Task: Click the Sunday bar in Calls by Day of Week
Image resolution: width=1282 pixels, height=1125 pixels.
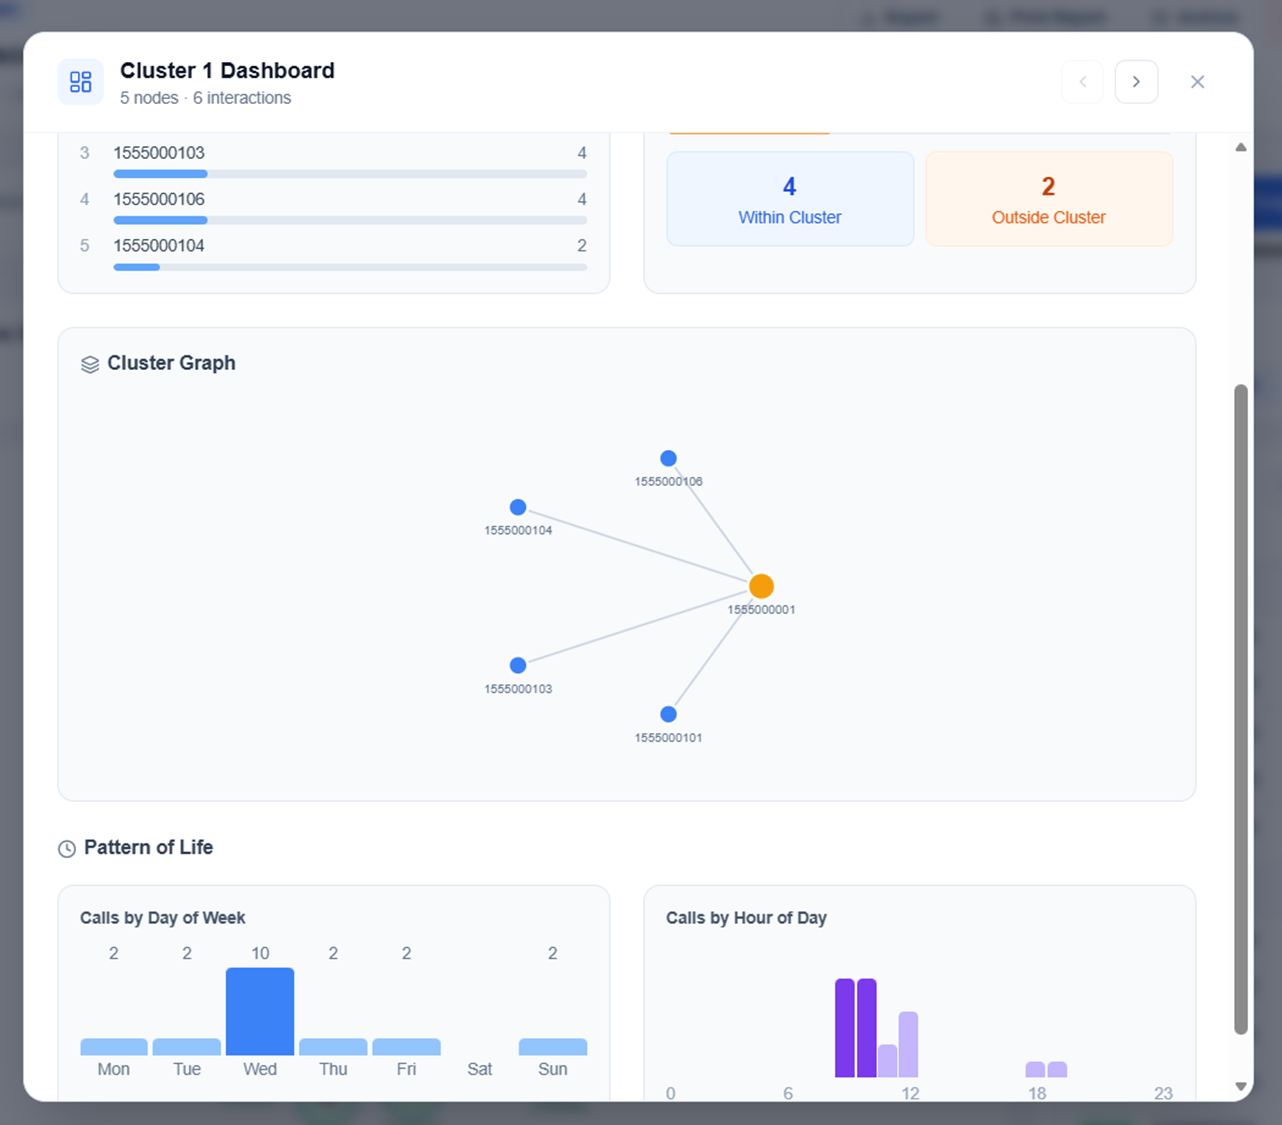Action: (x=552, y=1048)
